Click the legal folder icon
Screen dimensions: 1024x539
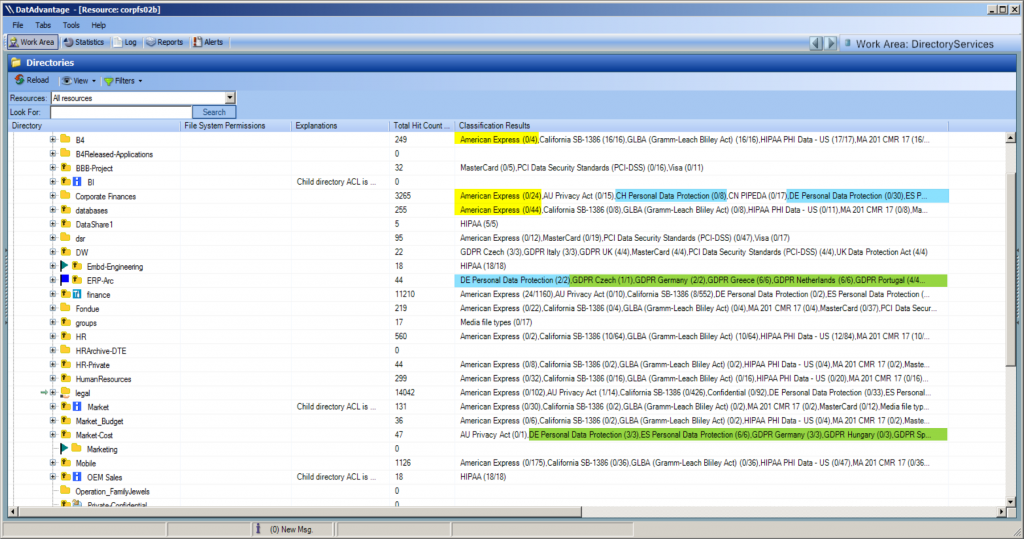[65, 393]
